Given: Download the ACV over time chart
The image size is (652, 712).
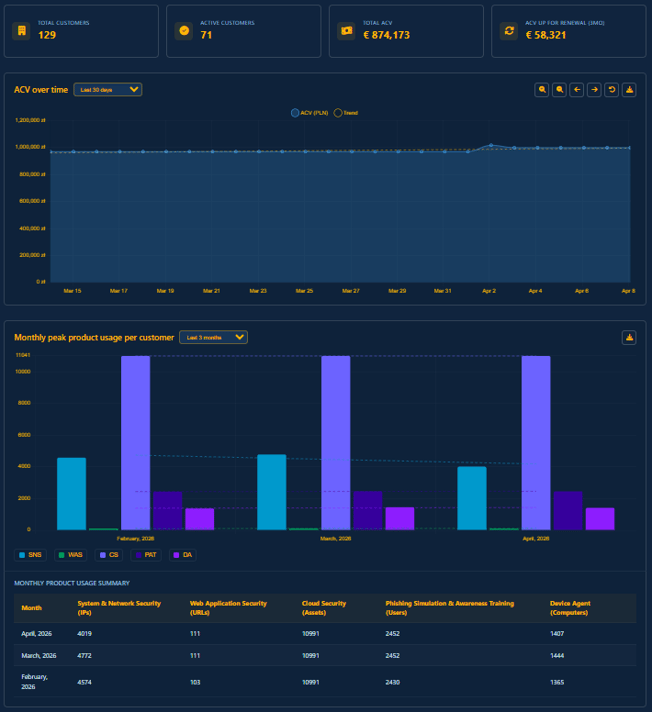Looking at the screenshot, I should [629, 90].
